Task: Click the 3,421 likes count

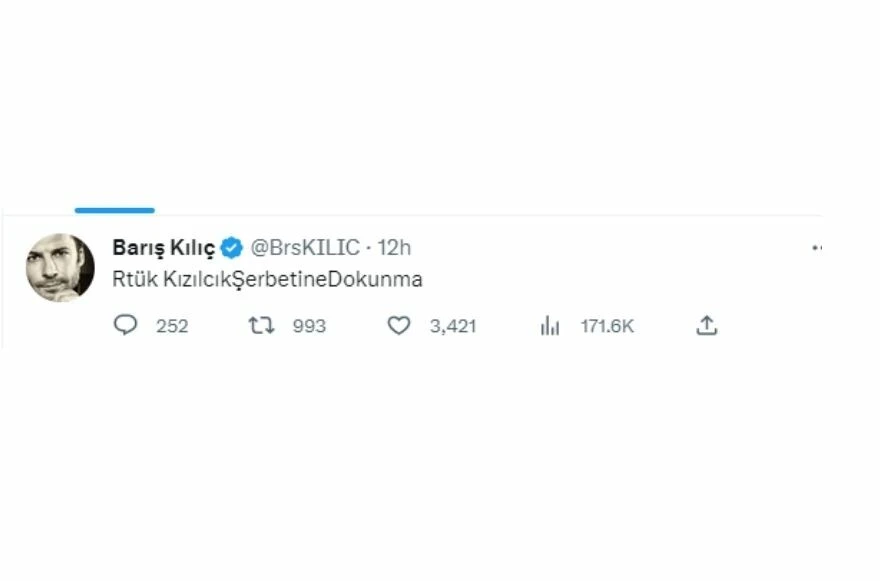Action: (x=453, y=326)
